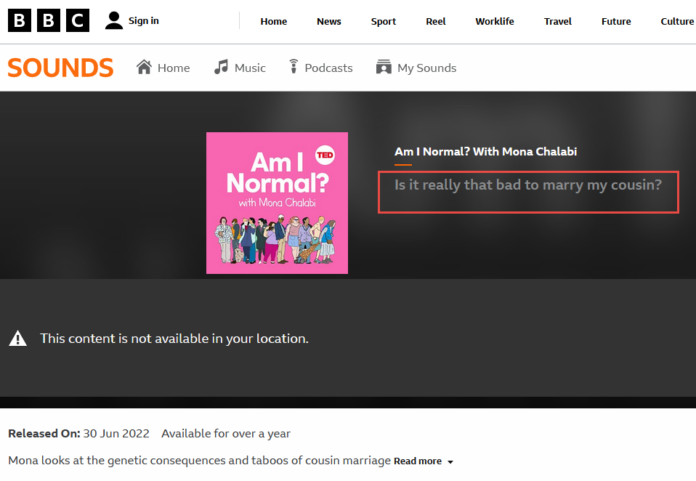Viewport: 696px width, 481px height.
Task: Open the Sport section
Action: [384, 21]
